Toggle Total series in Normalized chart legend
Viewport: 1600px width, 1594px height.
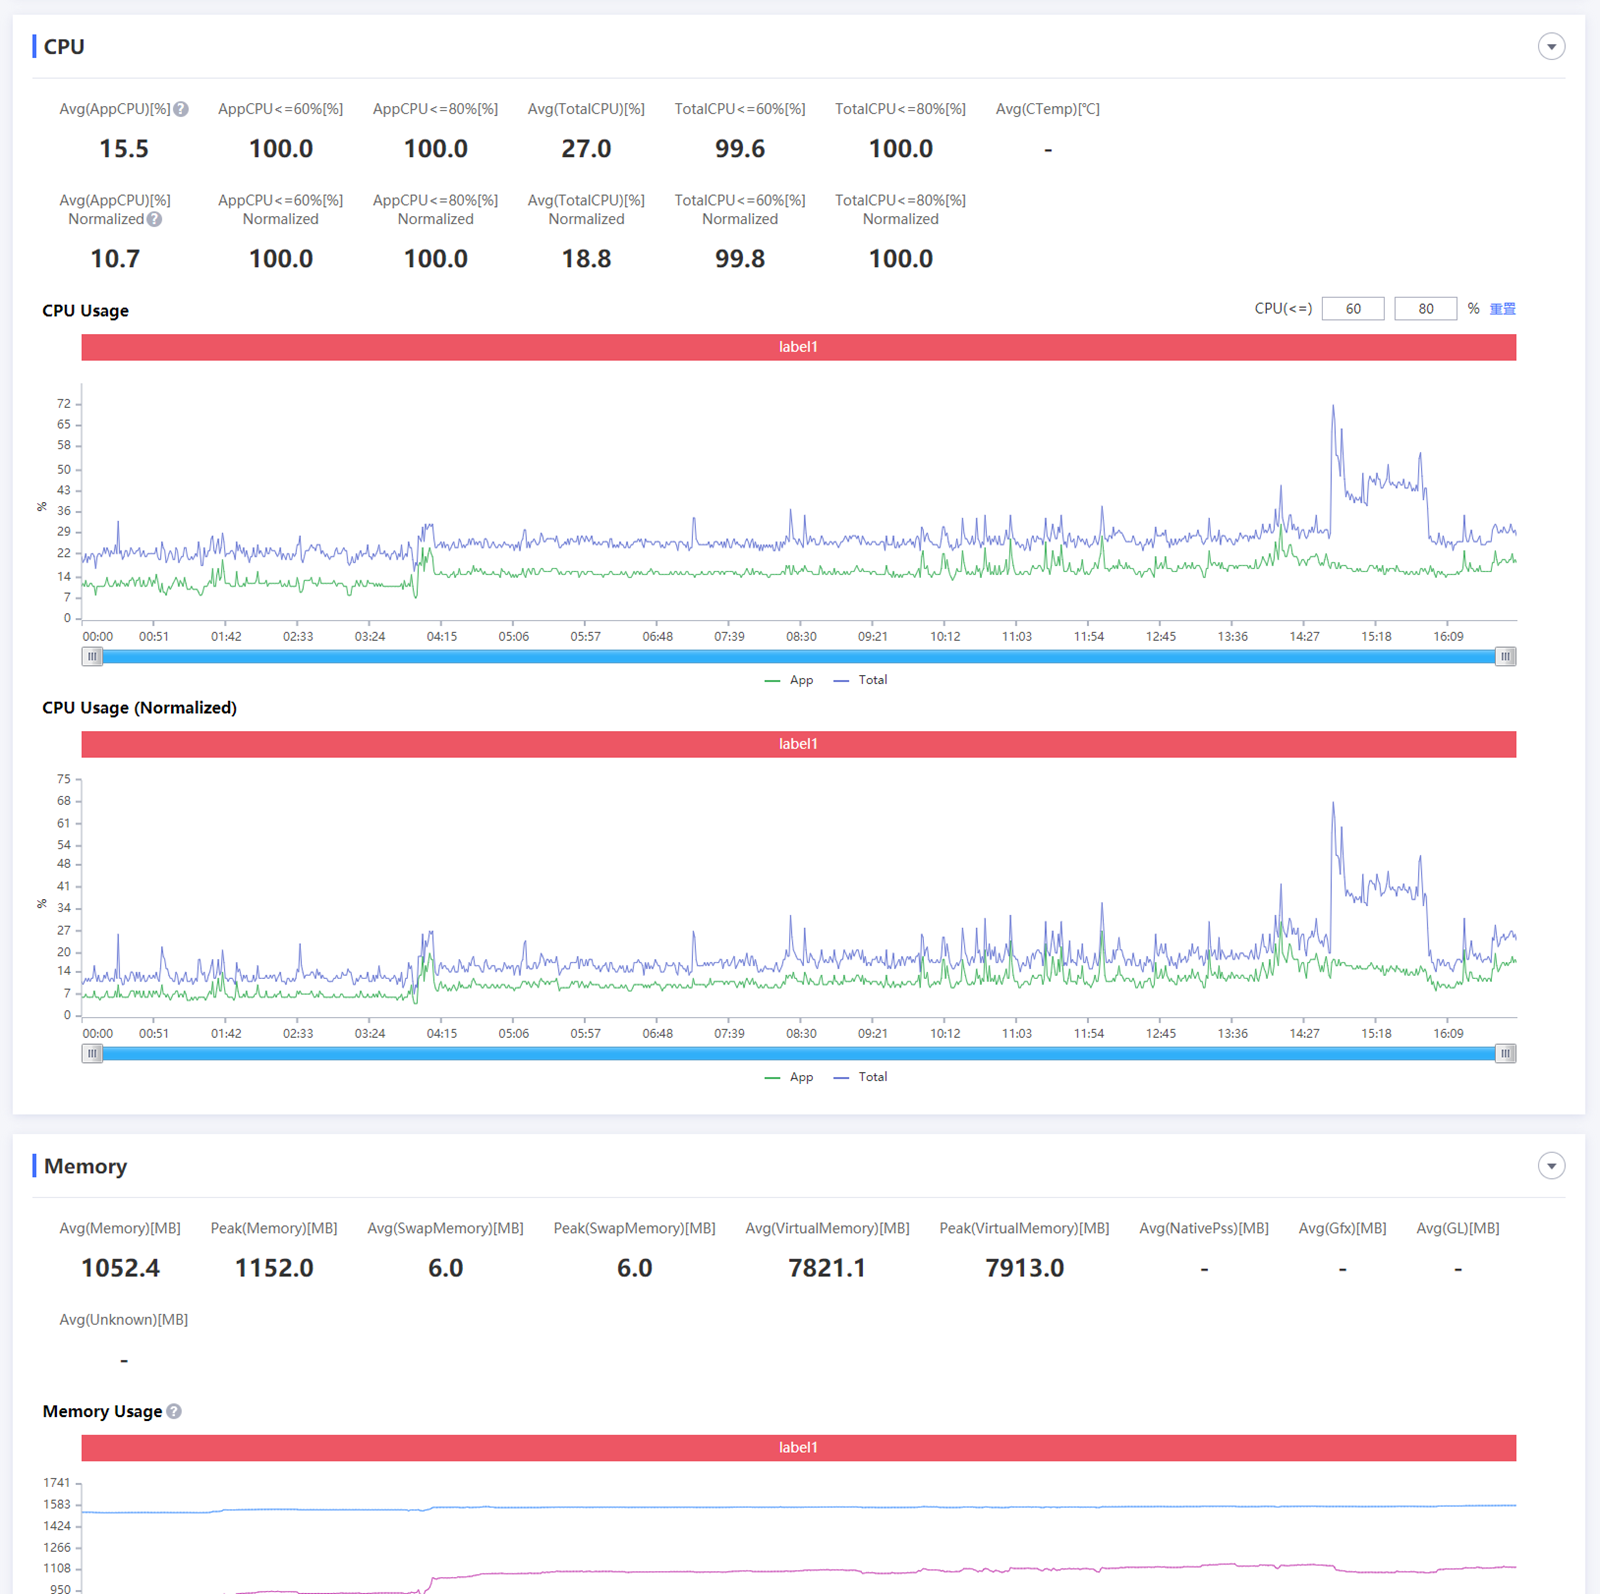coord(861,1077)
